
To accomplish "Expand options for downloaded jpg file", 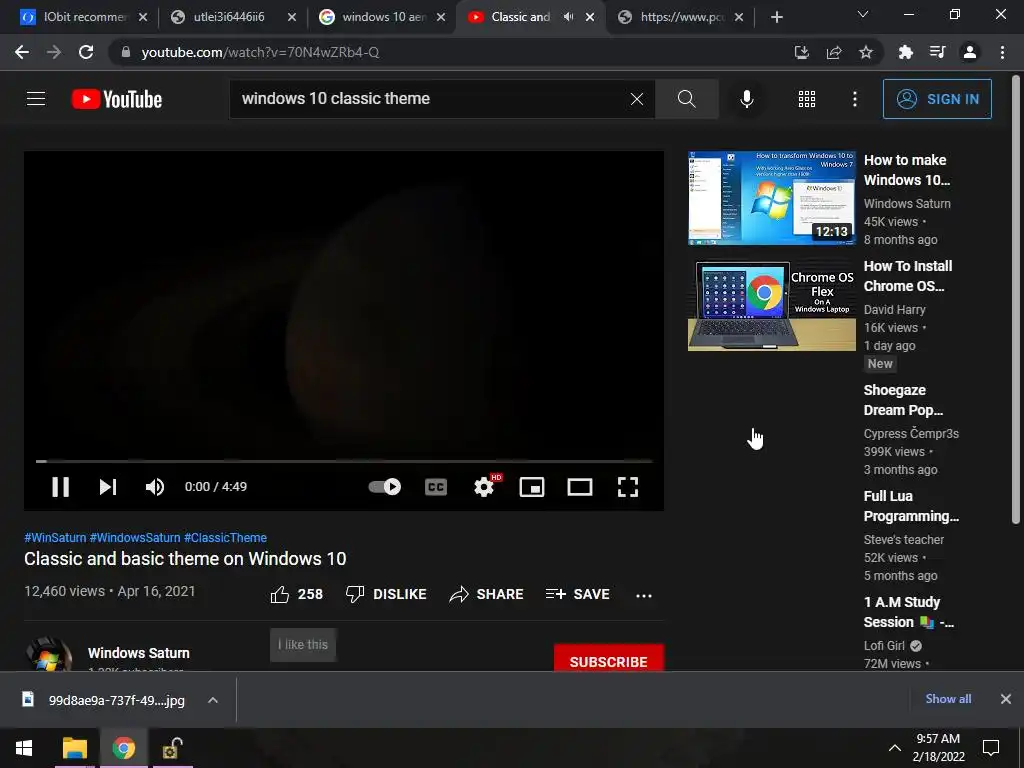I will coord(213,700).
